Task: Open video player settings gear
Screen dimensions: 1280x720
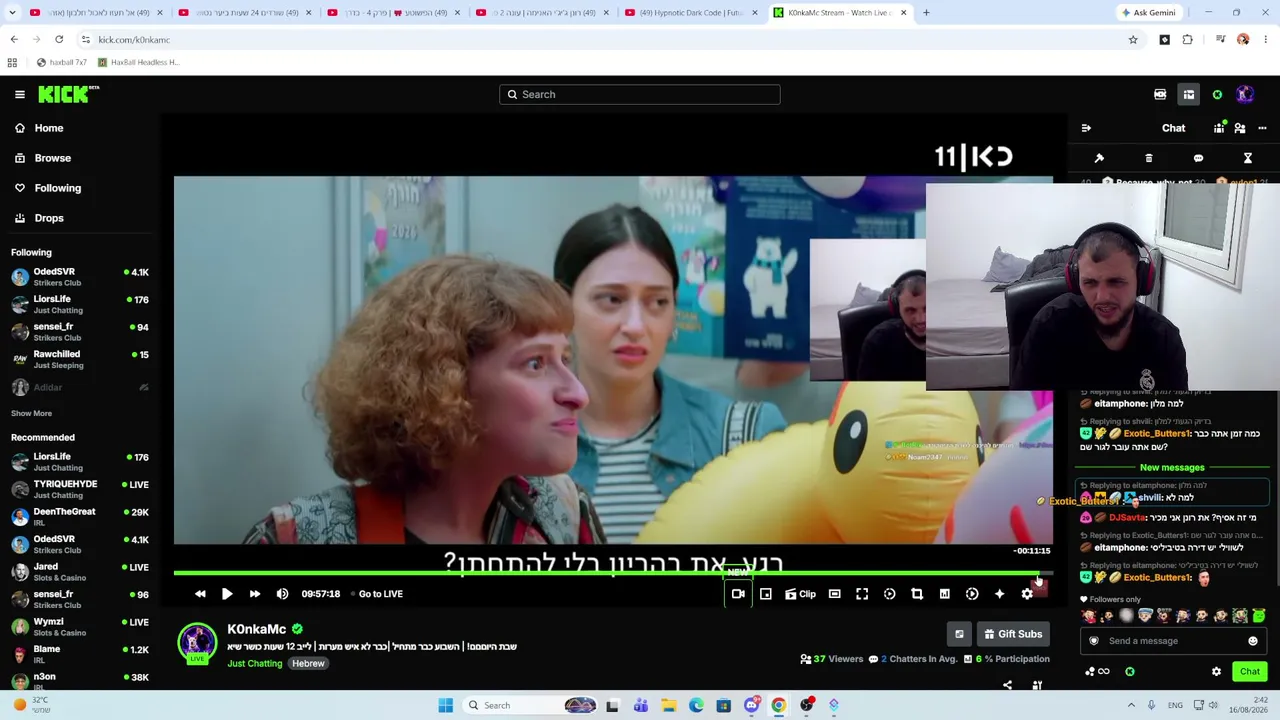Action: point(1027,594)
